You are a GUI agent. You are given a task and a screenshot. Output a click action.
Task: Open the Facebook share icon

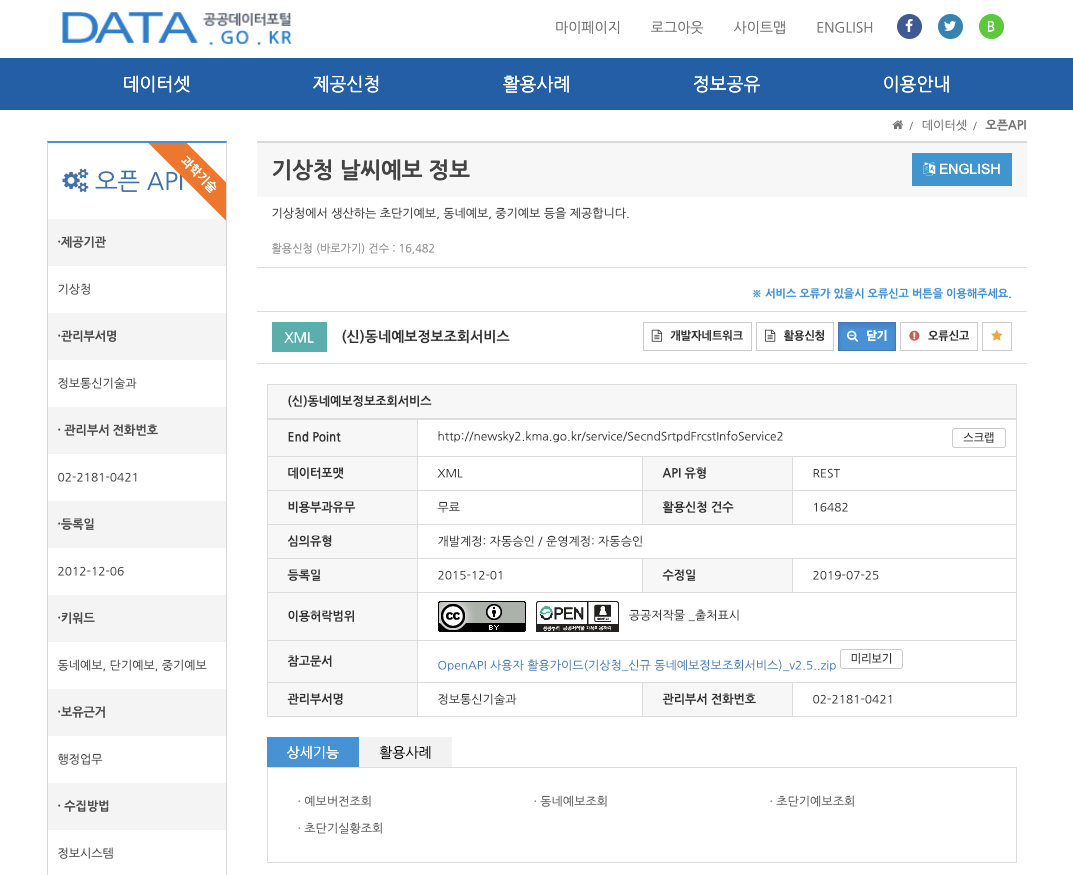click(x=909, y=27)
